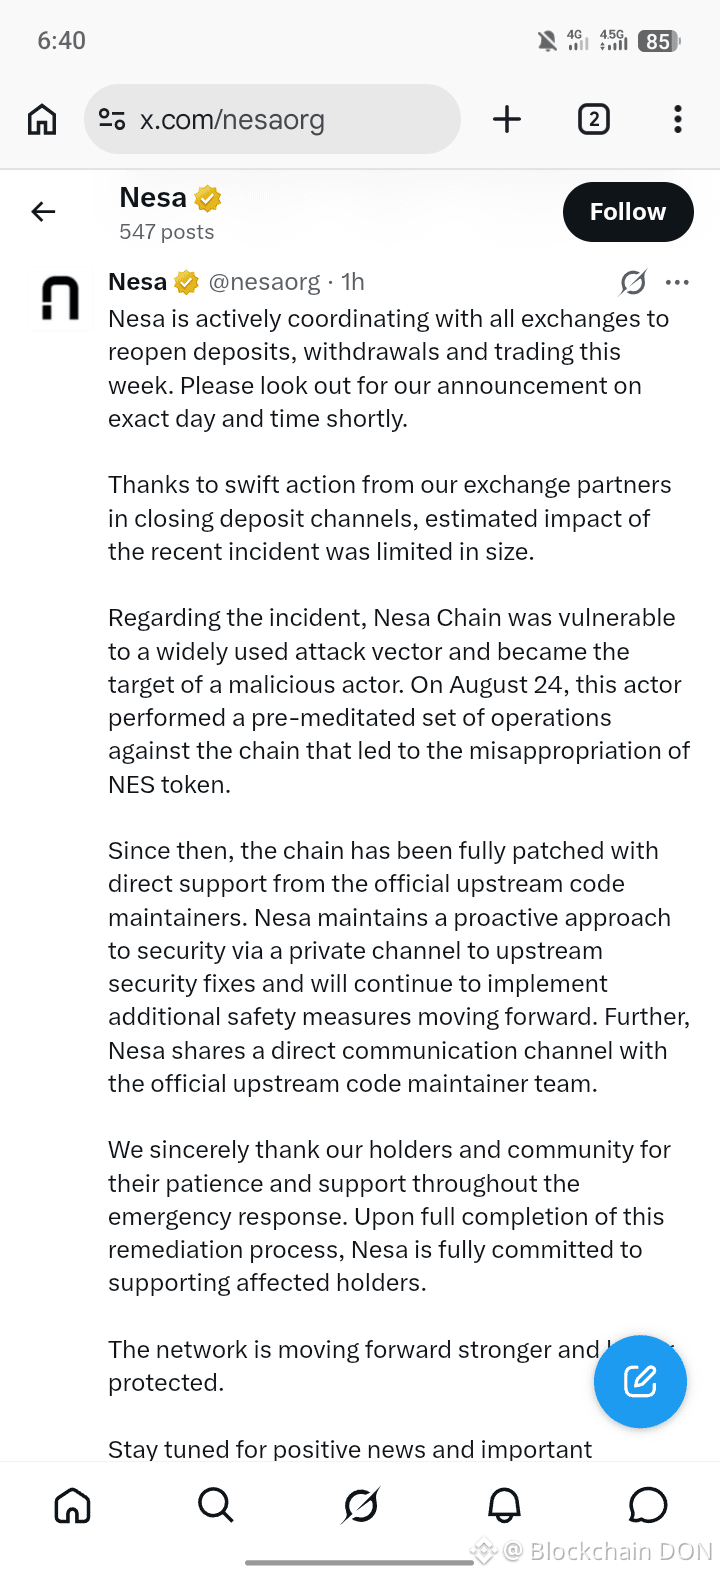Image resolution: width=720 pixels, height=1576 pixels.
Task: Open the tab switcher showing 2 tabs
Action: pos(594,119)
